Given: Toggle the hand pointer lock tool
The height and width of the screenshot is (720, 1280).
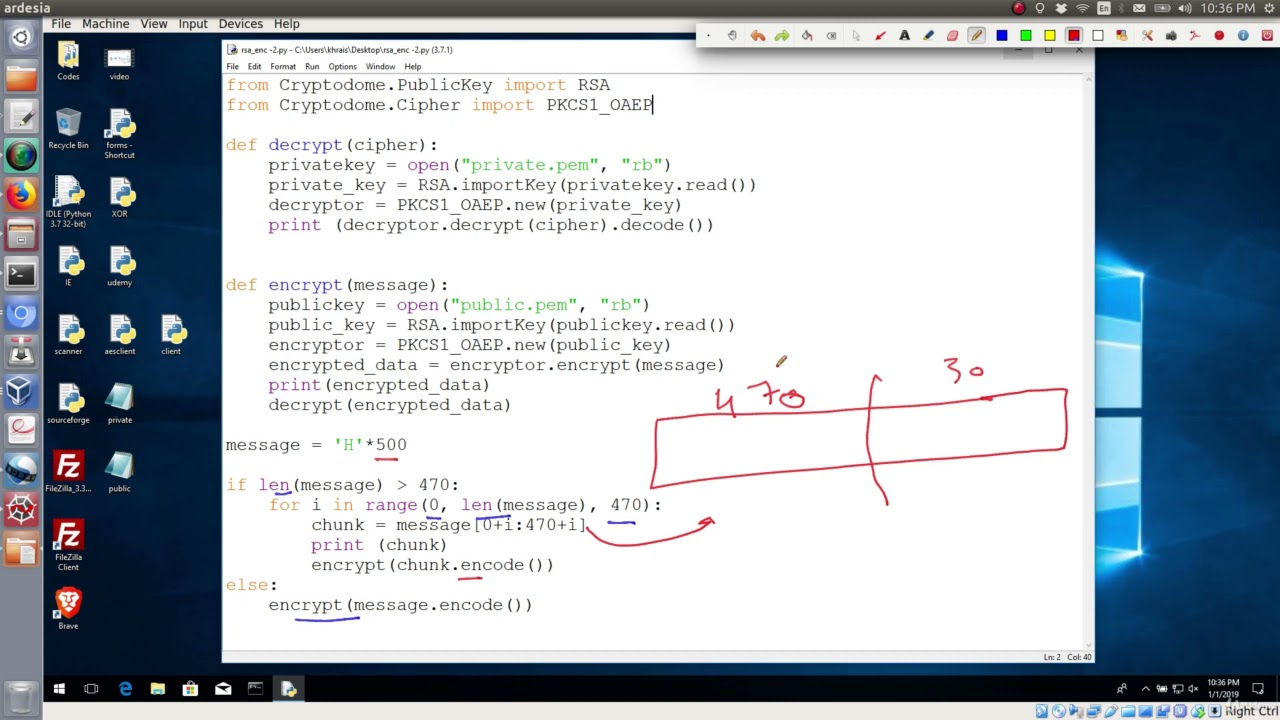Looking at the screenshot, I should click(733, 36).
